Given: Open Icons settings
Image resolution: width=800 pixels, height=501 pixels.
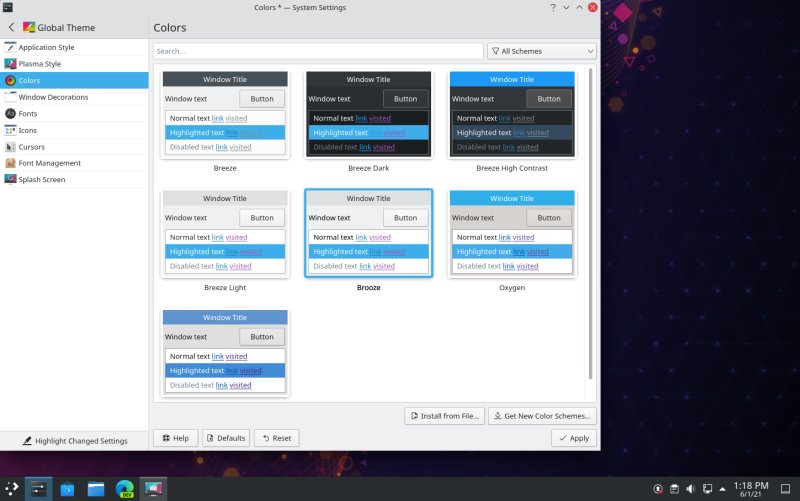Looking at the screenshot, I should (x=74, y=130).
